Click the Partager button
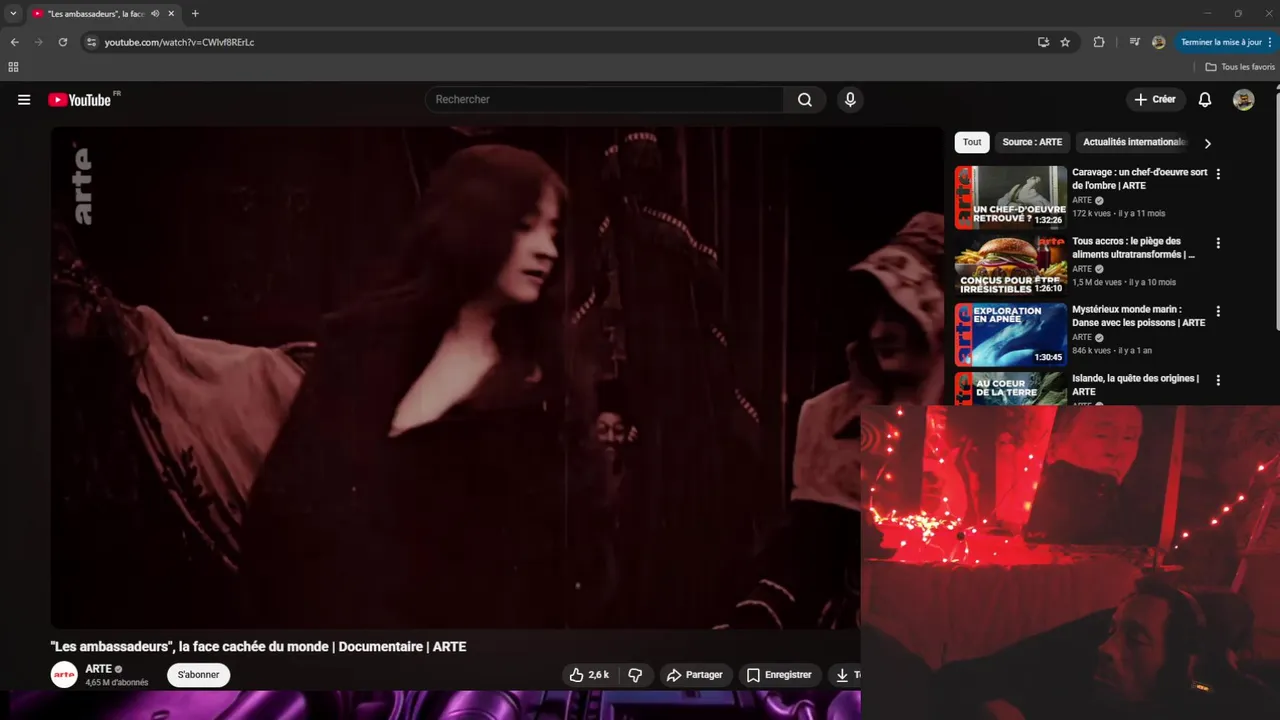Screen dimensions: 1280x720 [694, 675]
